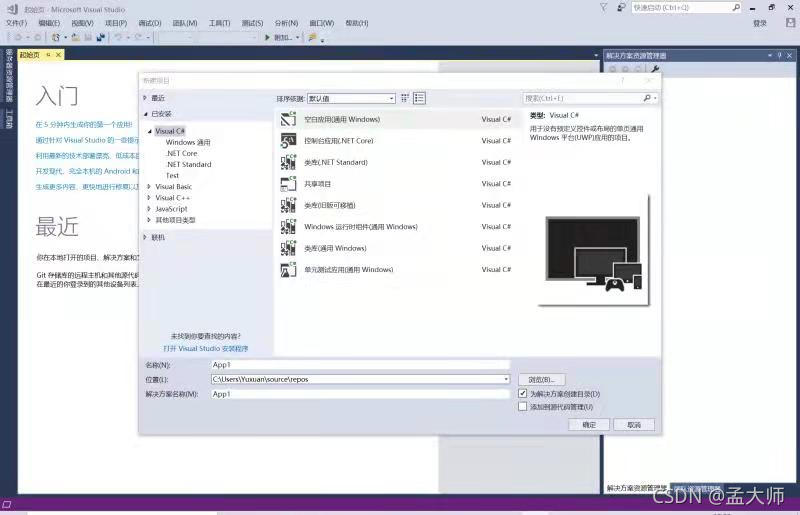800x515 pixels.
Task: Select the 类库(.NET Standard) template icon
Action: 288,162
